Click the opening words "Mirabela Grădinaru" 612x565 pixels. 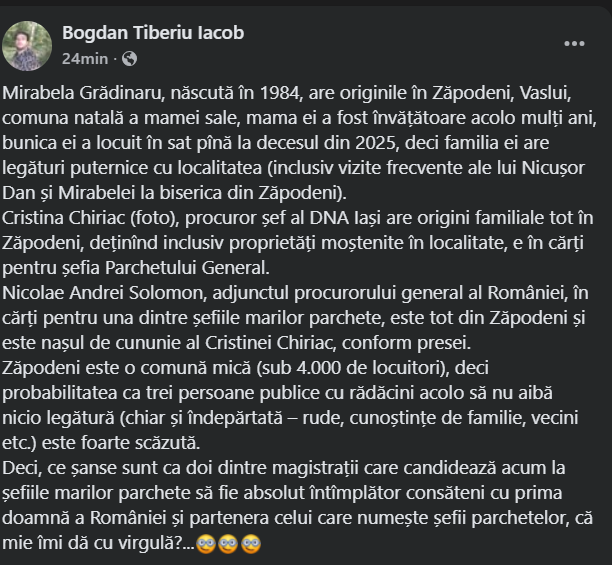(74, 92)
